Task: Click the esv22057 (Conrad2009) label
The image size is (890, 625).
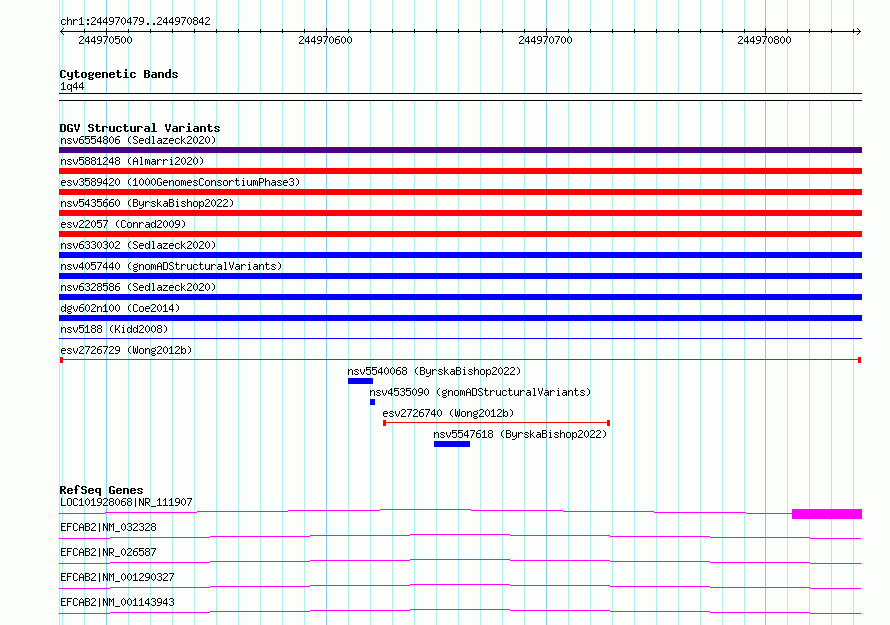Action: [x=123, y=224]
